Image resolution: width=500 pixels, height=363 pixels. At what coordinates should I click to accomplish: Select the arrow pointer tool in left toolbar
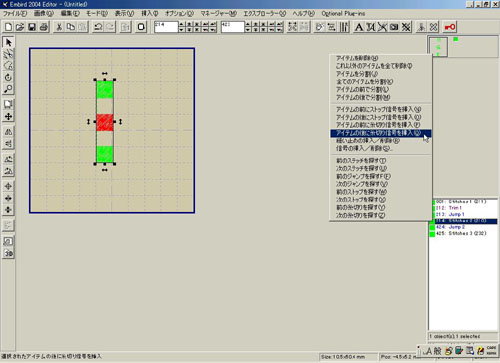8,42
